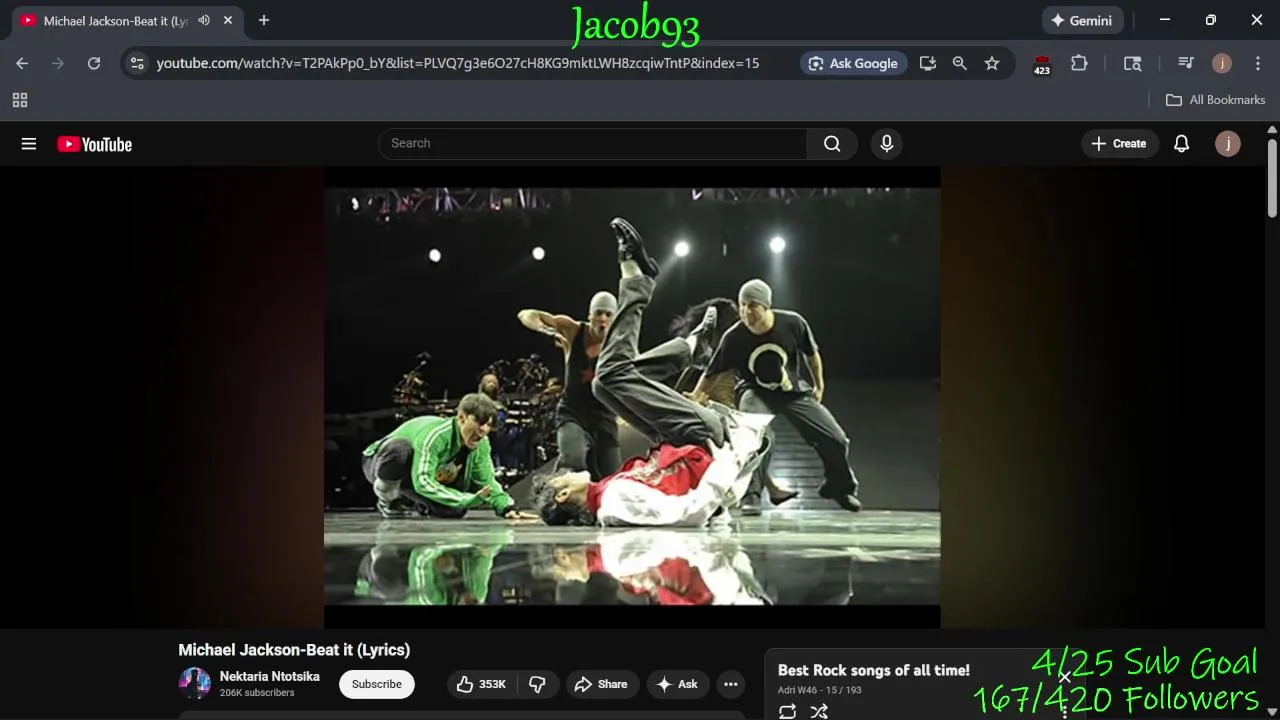
Task: Click the Gemini button
Action: [1083, 20]
